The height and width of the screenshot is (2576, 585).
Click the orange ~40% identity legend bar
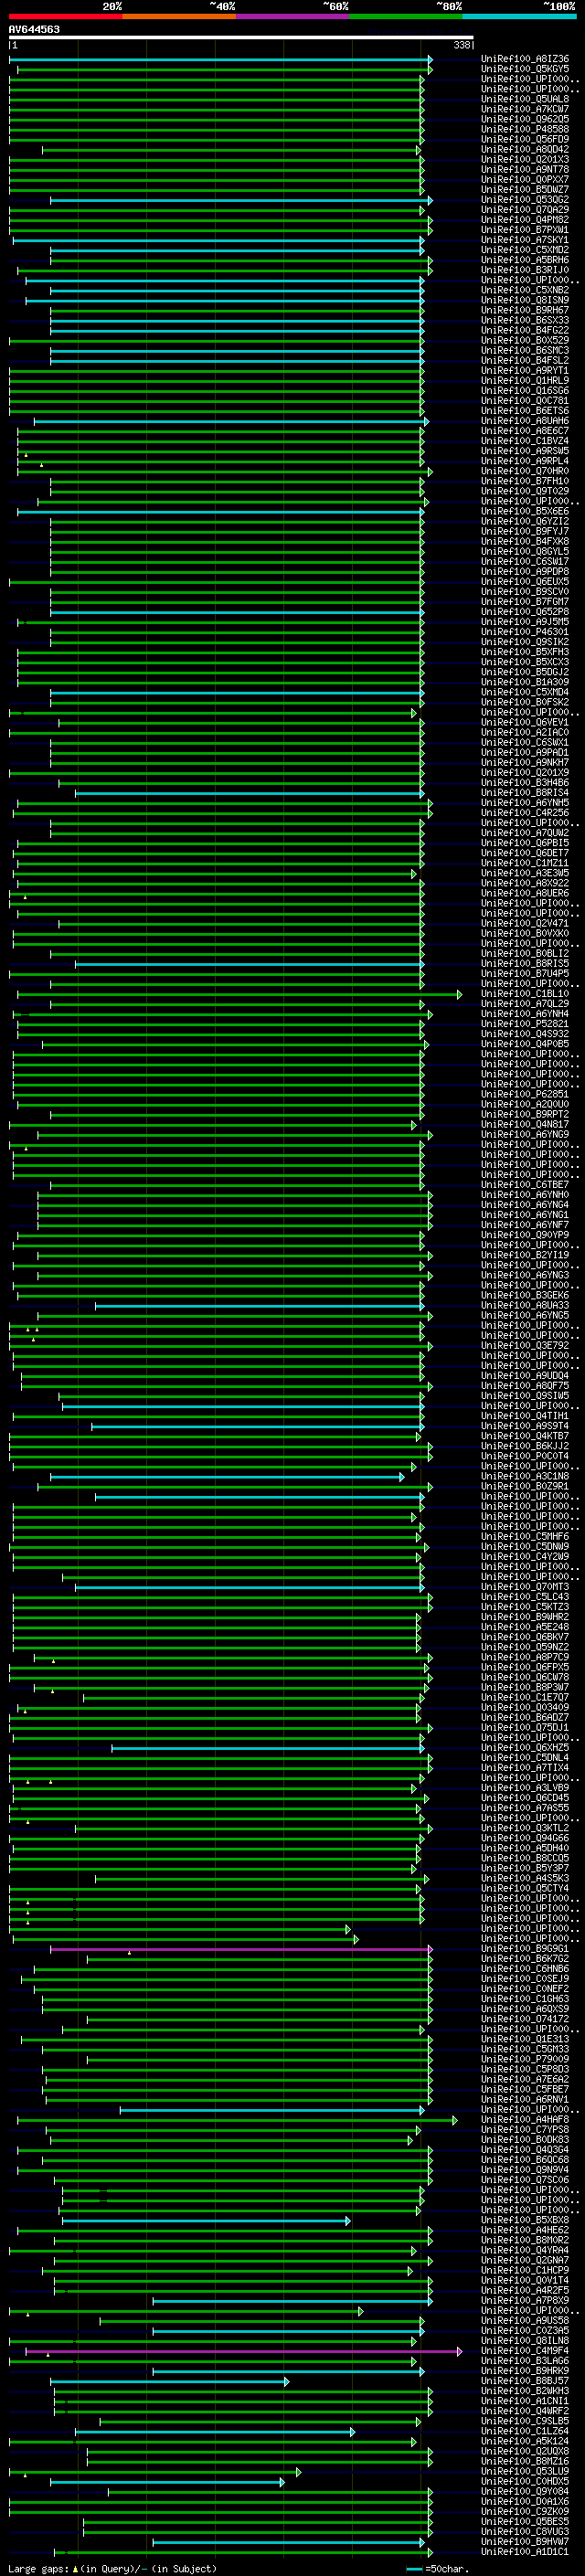[x=179, y=16]
